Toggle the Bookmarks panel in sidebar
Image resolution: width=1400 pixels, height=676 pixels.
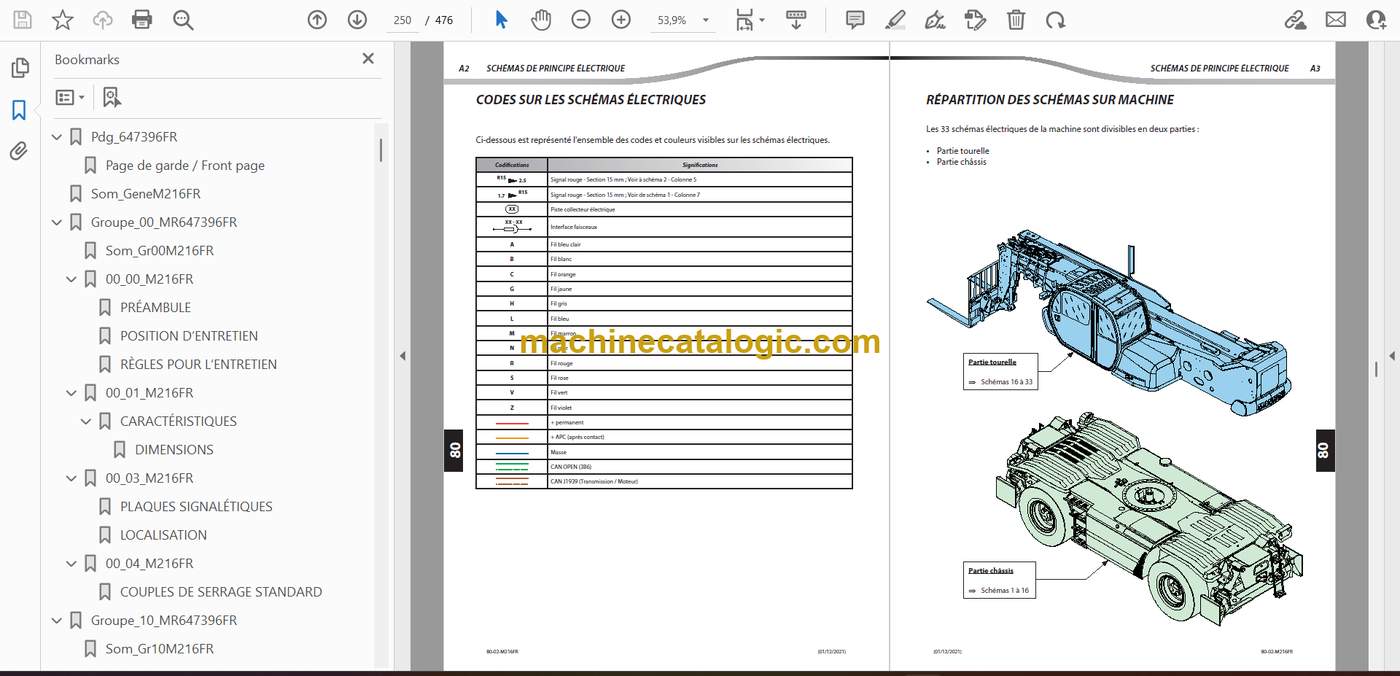coord(19,110)
